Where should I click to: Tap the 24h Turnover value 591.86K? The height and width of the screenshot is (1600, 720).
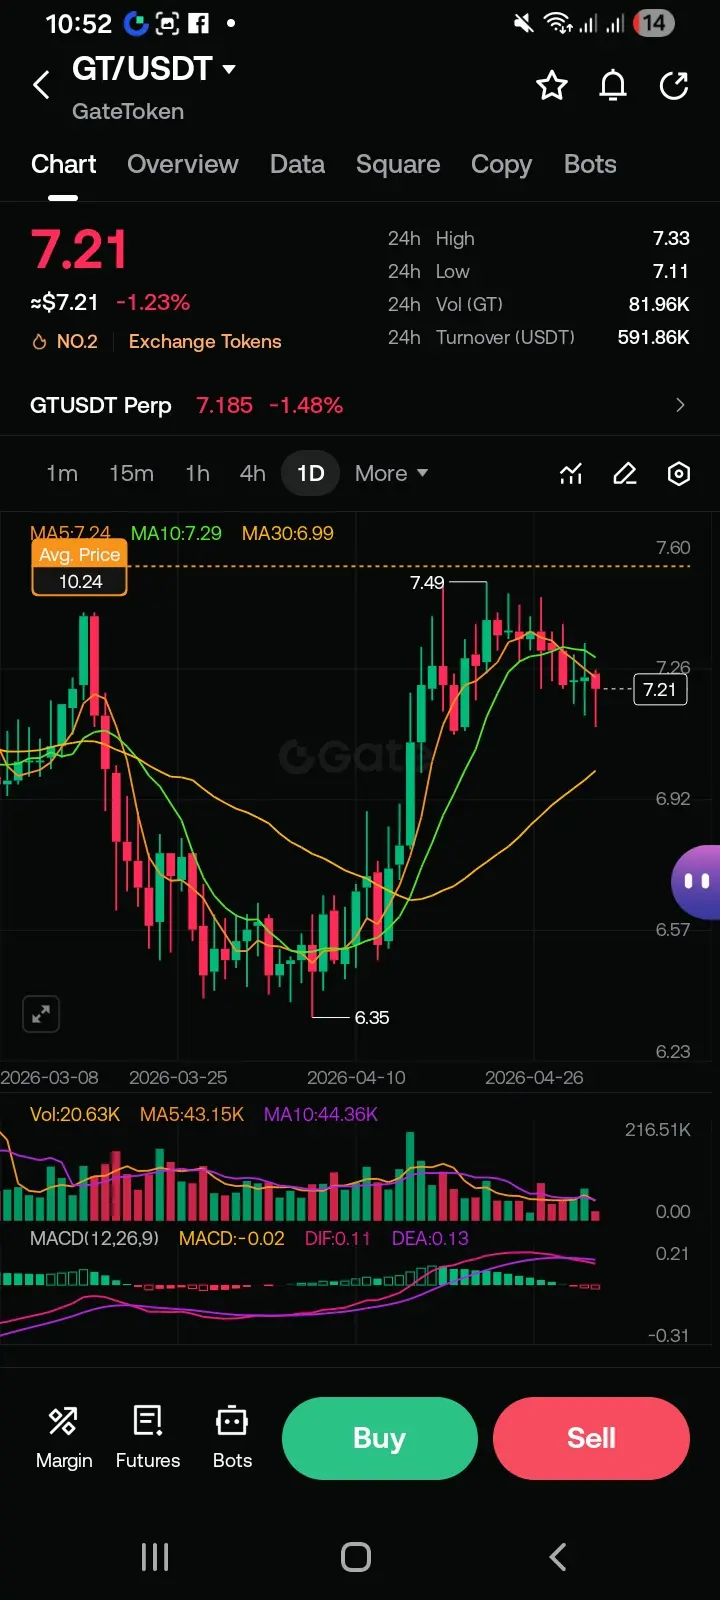pos(653,337)
